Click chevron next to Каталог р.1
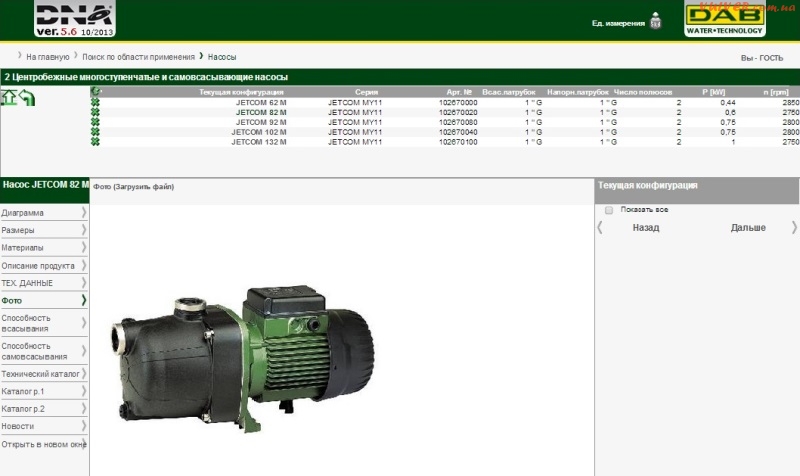Viewport: 800px width, 476px height. click(84, 391)
